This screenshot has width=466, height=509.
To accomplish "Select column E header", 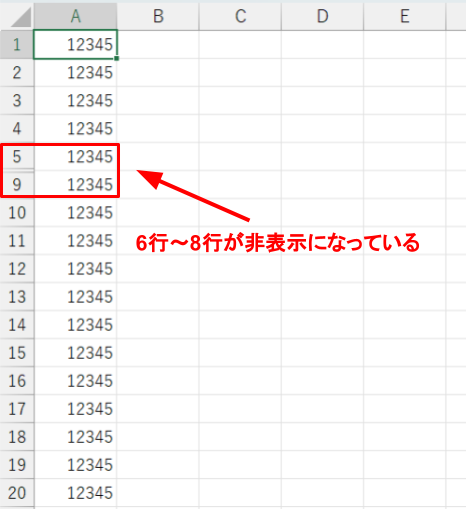I will 405,16.
